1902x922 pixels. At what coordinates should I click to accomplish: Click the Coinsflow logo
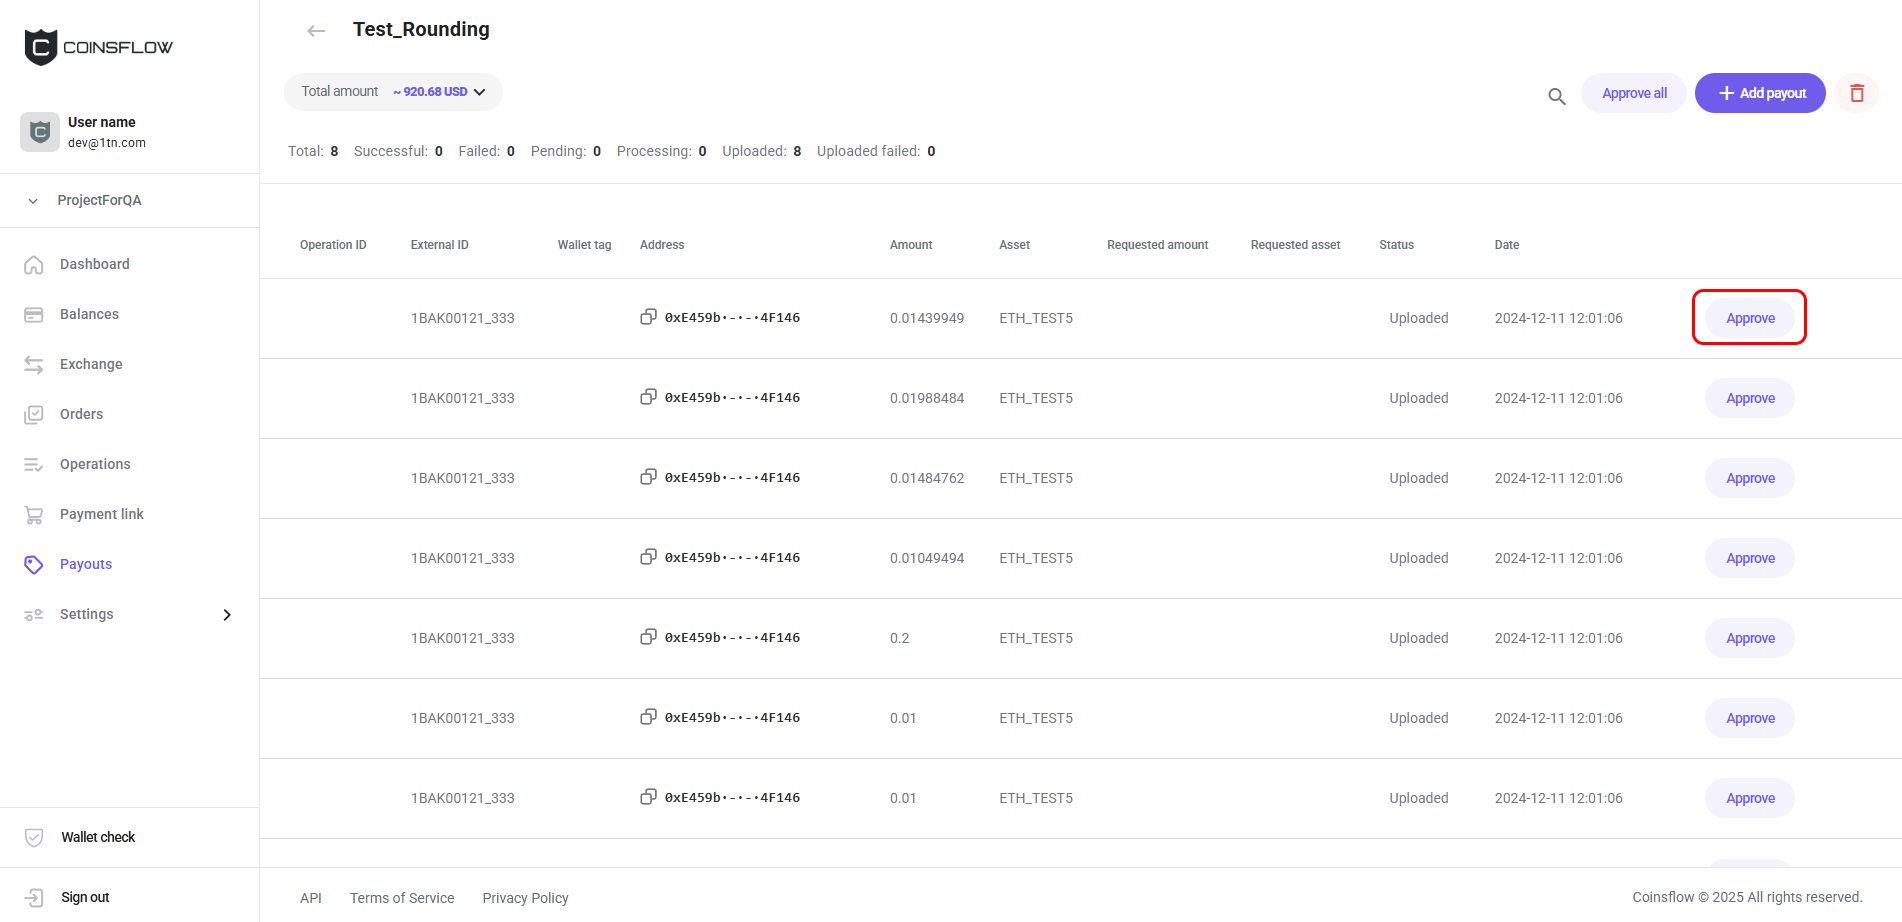(x=98, y=47)
